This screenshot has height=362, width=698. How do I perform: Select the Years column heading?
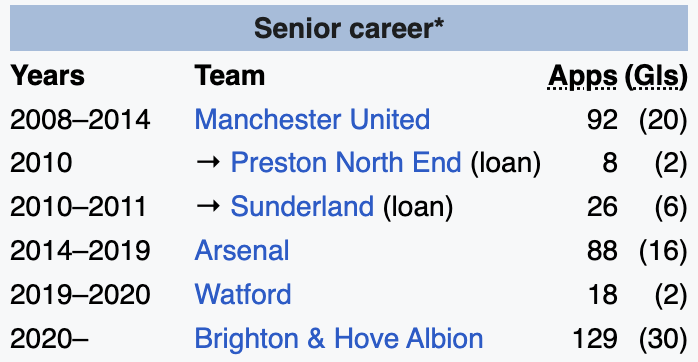(48, 75)
